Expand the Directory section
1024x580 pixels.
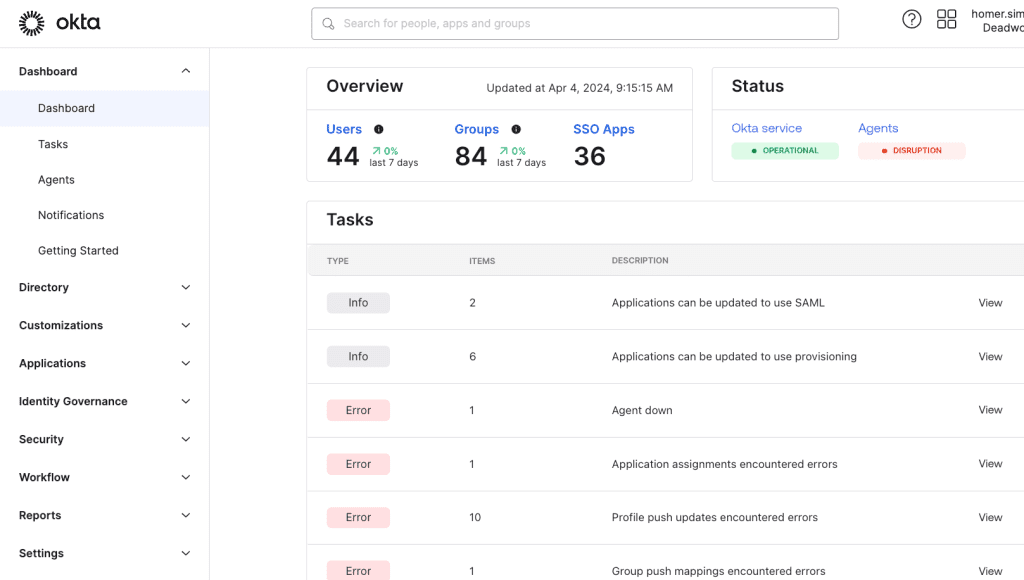104,287
